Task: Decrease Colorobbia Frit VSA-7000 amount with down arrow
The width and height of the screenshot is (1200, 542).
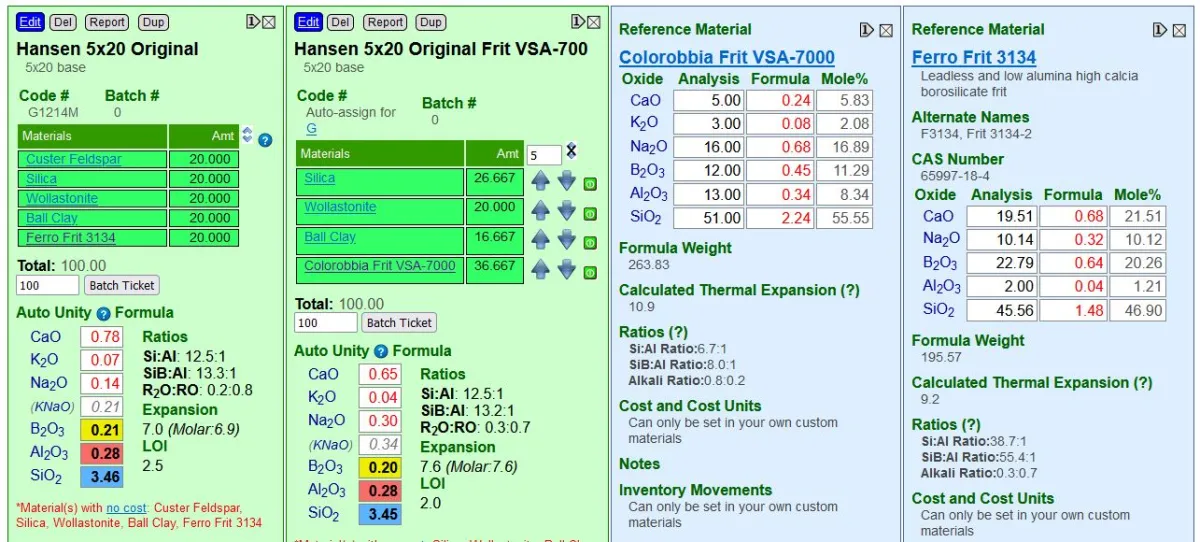Action: pos(567,270)
